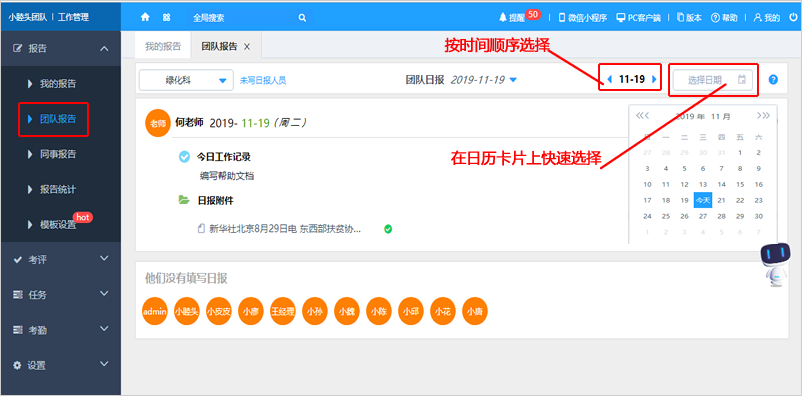Screen dimensions: 802x396
Task: Open 版本 in the header
Action: pos(689,17)
